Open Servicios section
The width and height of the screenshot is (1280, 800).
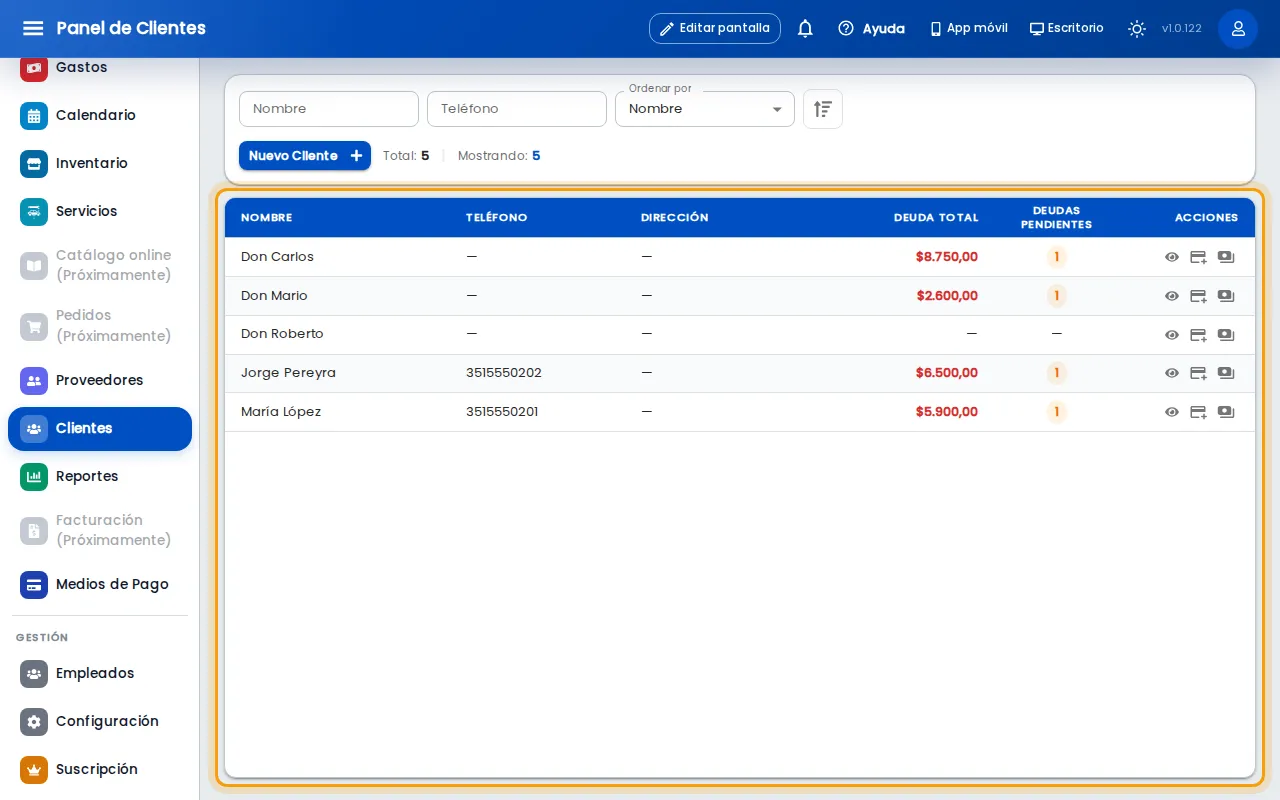pyautogui.click(x=100, y=211)
